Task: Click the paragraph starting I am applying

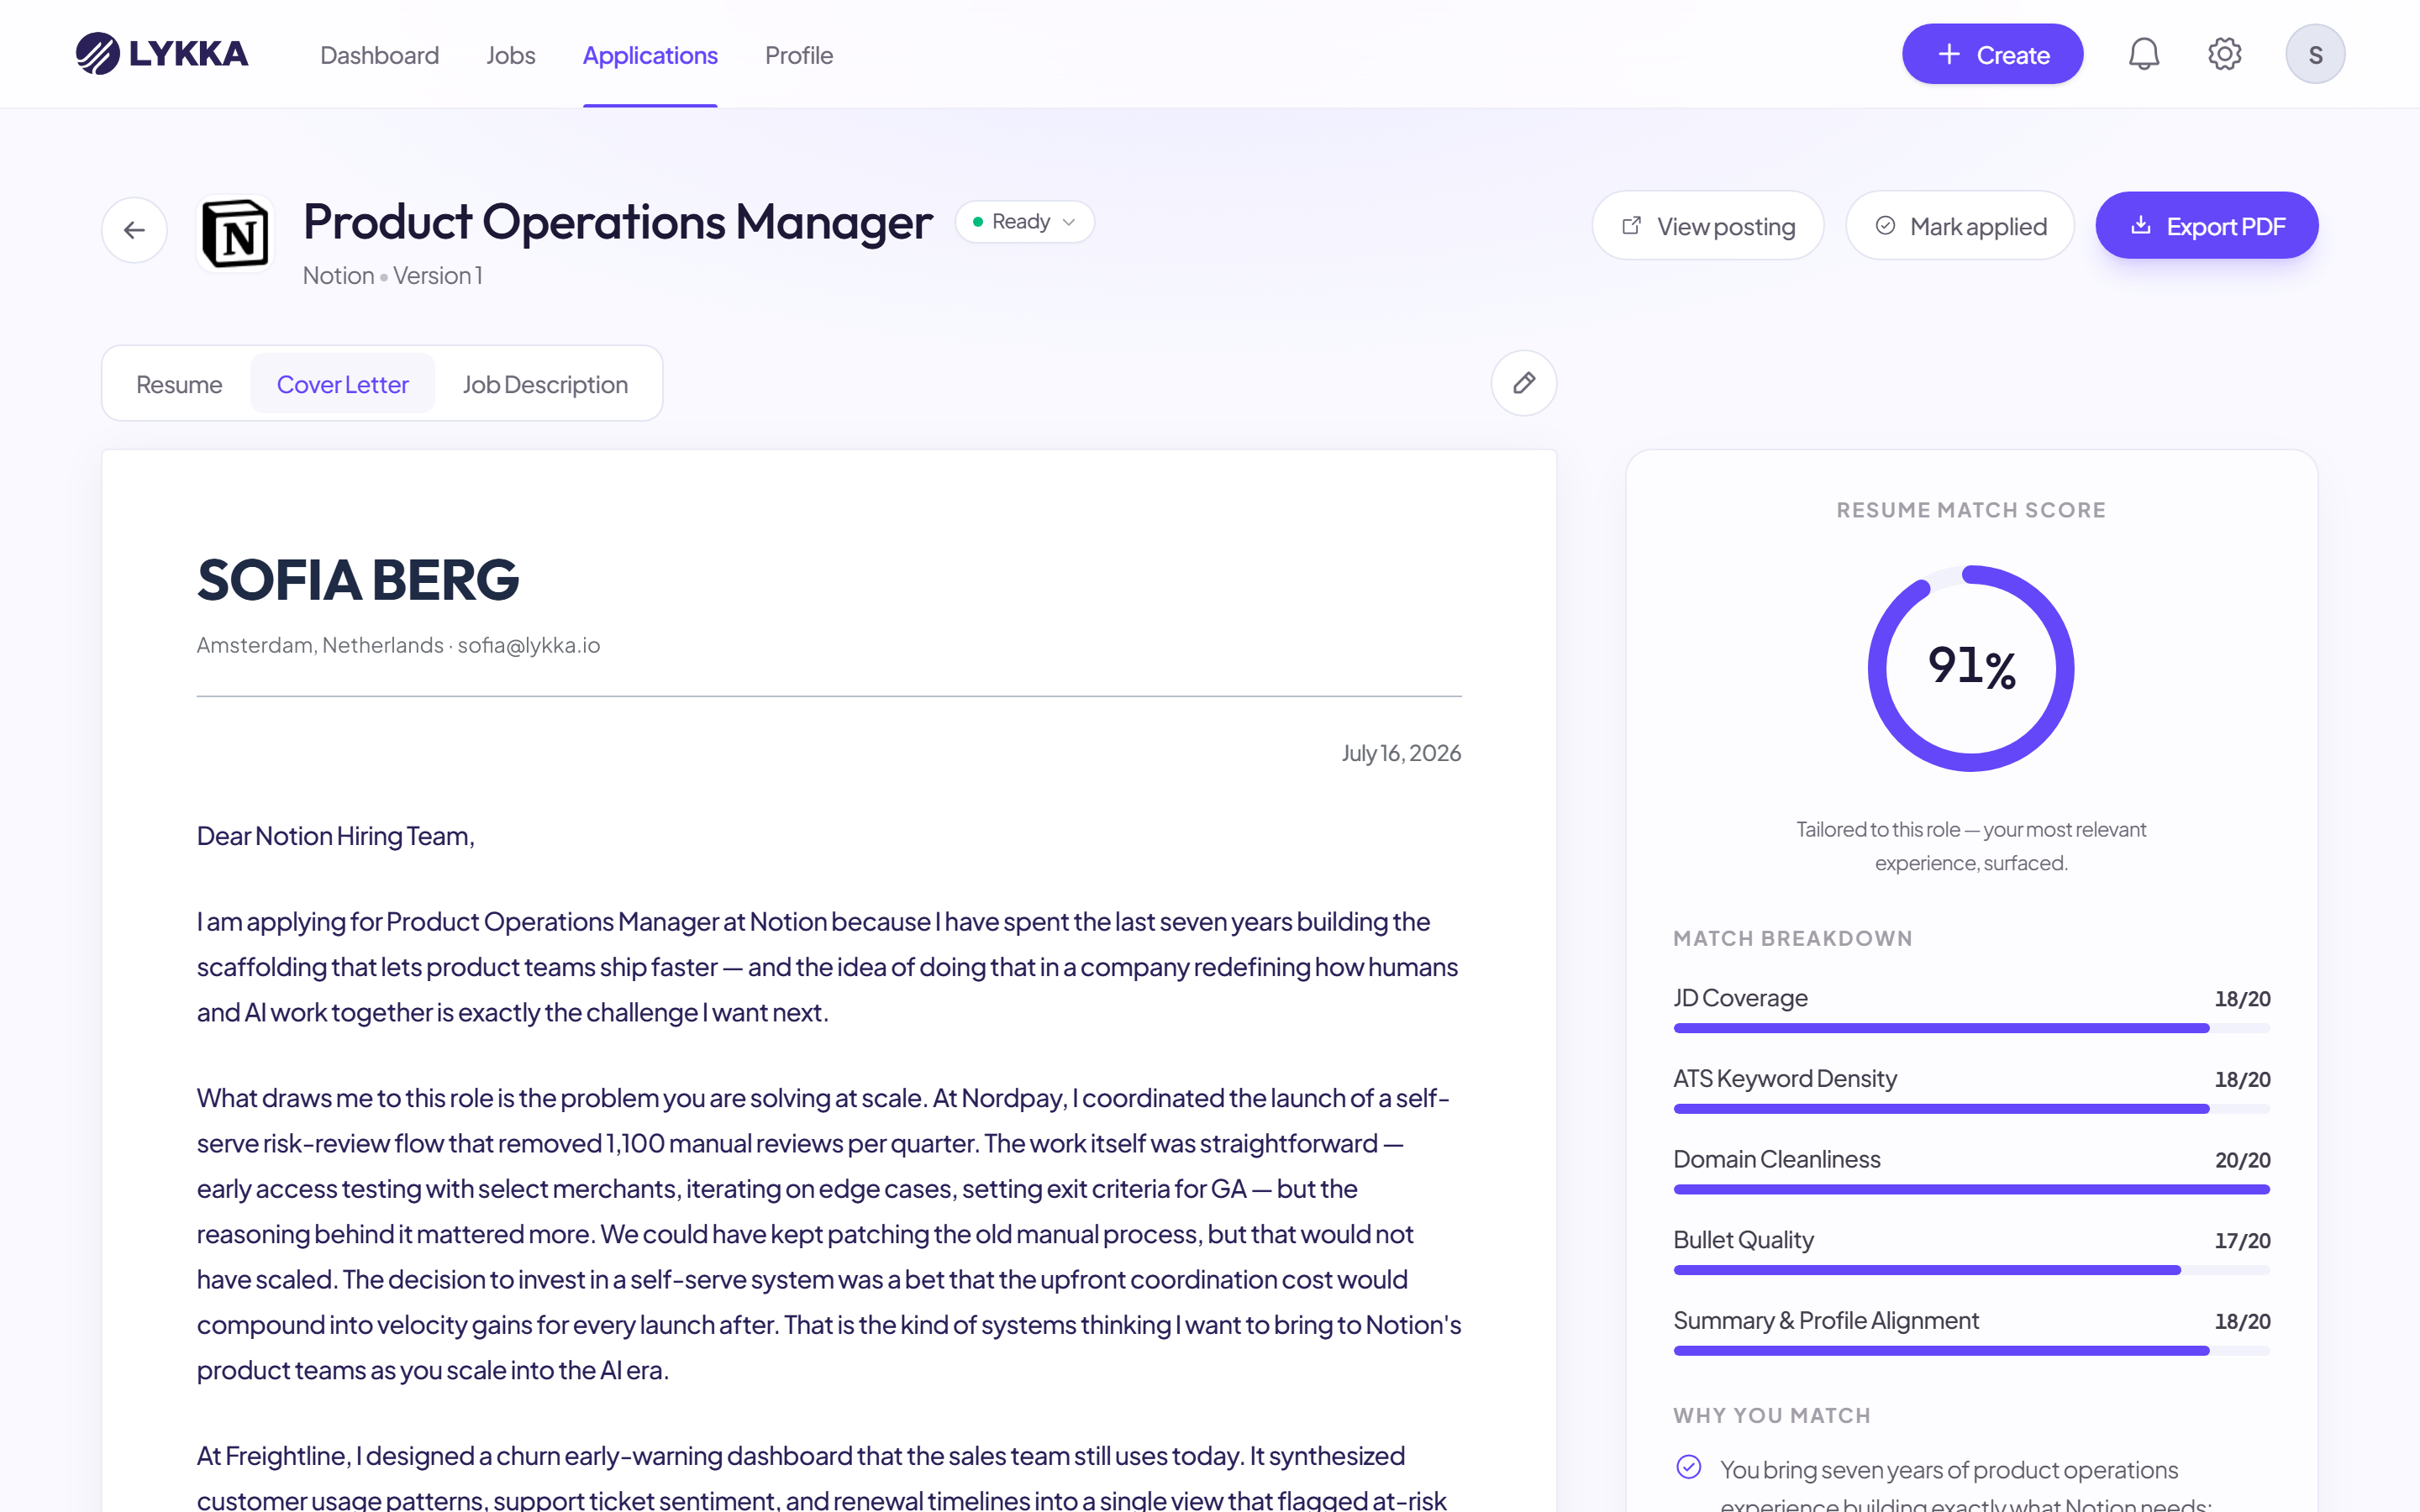Action: (x=829, y=967)
